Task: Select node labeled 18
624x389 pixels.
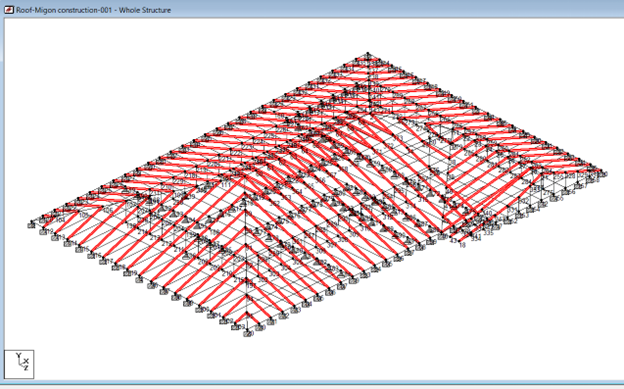Action: tap(462, 245)
